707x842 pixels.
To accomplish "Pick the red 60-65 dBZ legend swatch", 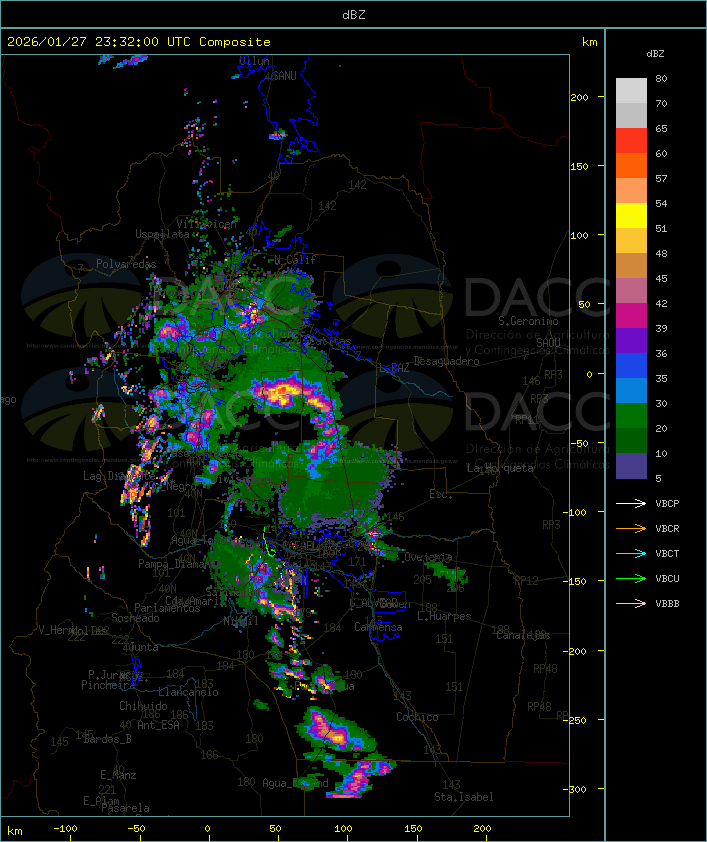I will tap(631, 141).
